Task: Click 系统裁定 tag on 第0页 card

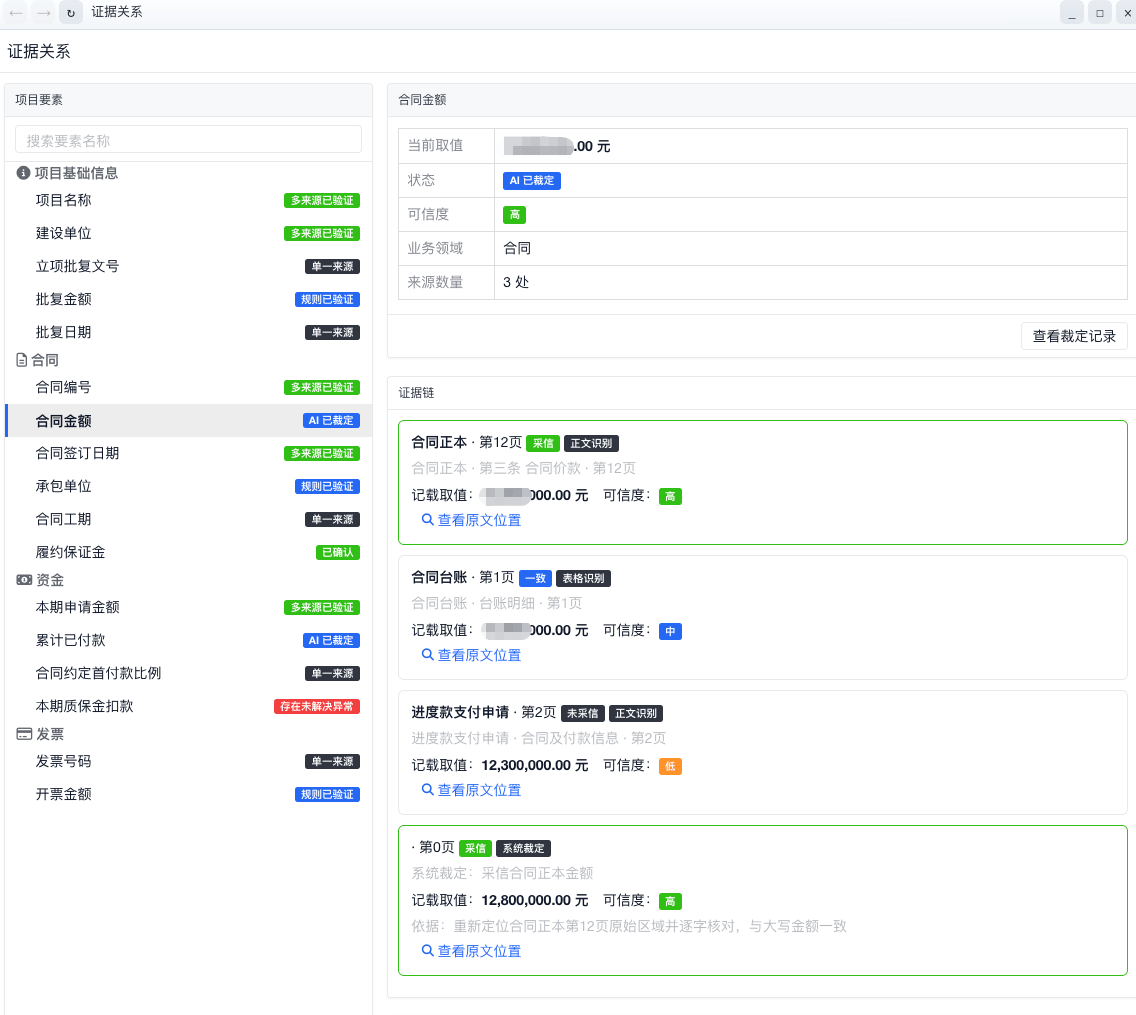Action: [523, 848]
